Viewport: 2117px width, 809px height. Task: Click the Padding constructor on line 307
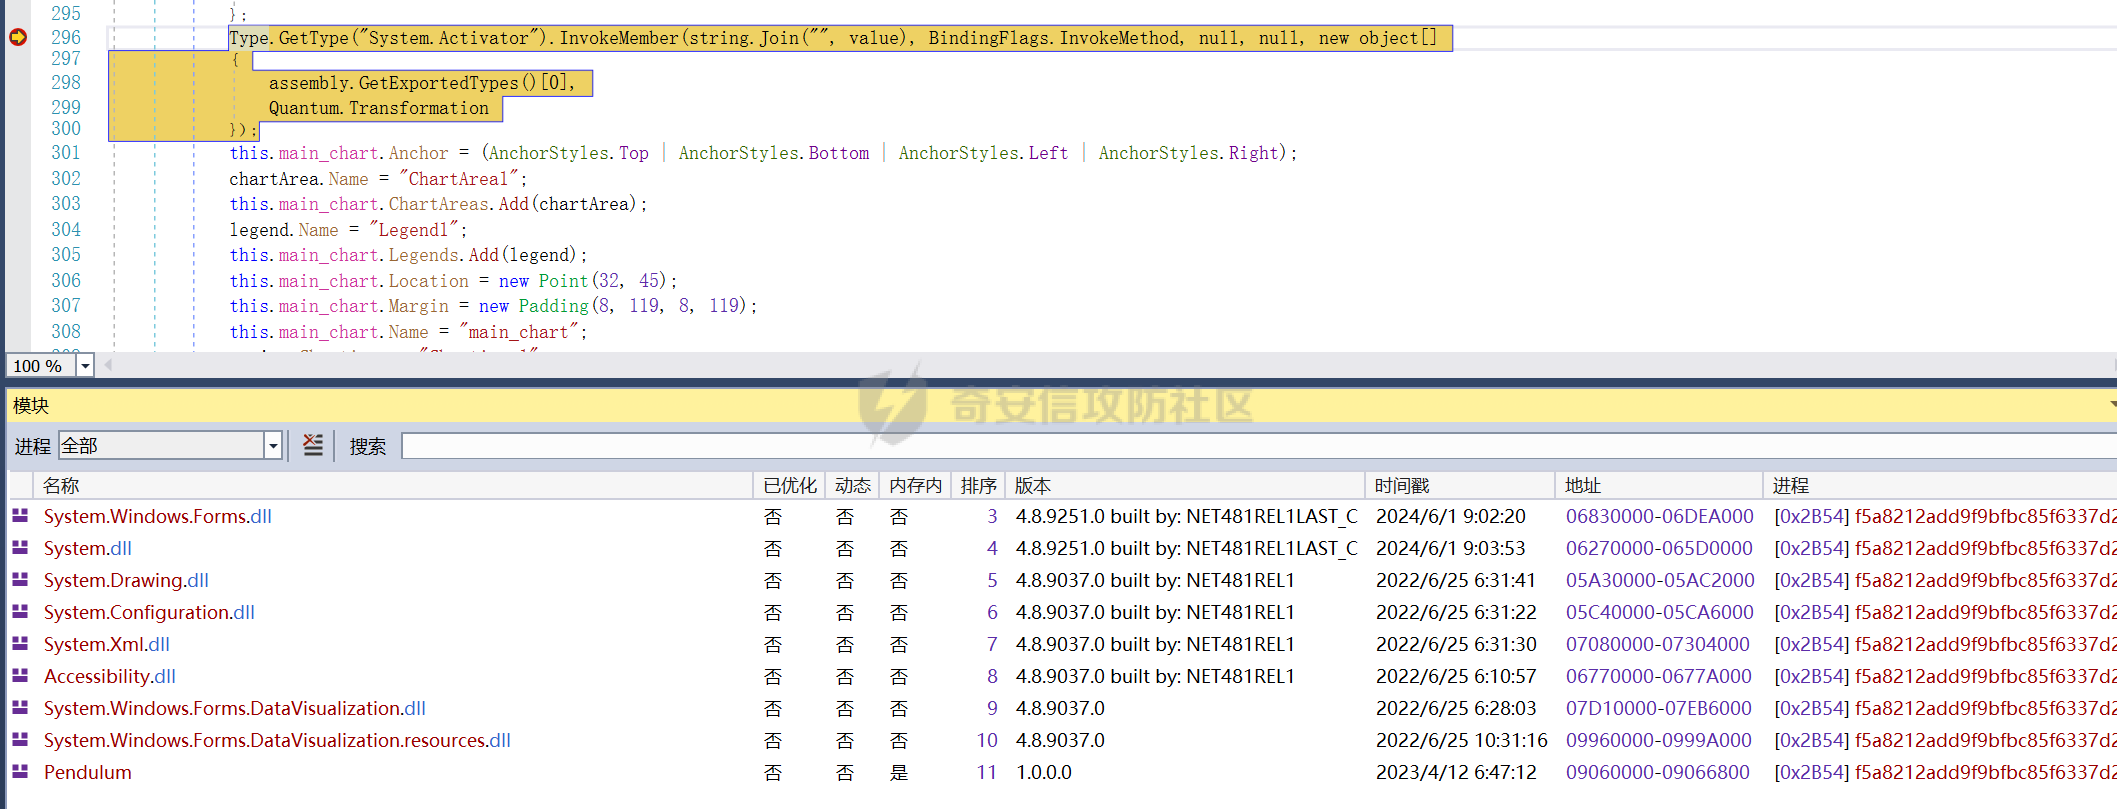554,306
